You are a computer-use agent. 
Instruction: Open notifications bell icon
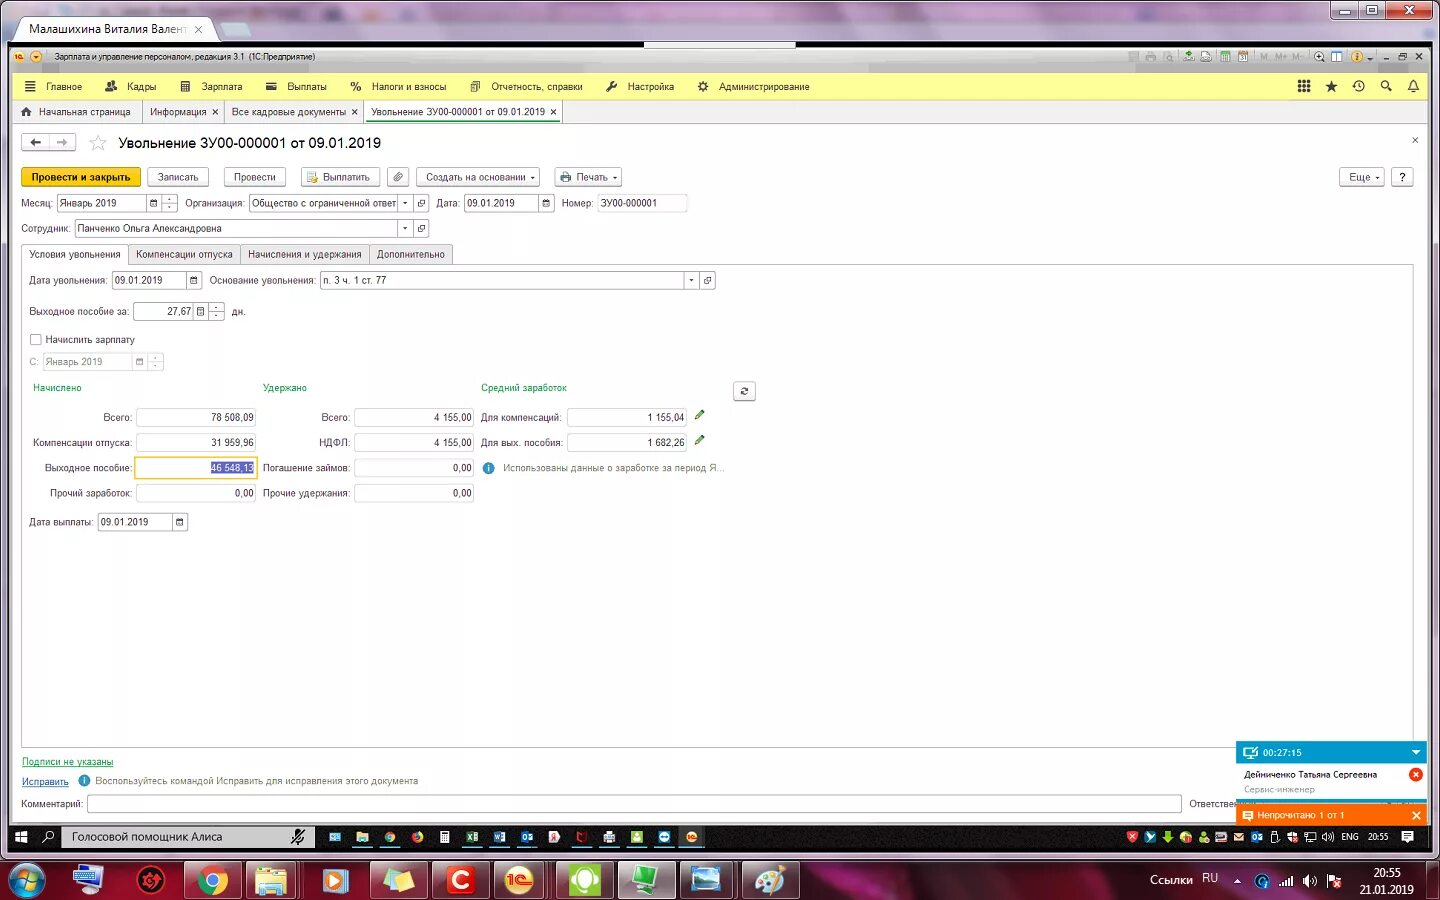1413,87
